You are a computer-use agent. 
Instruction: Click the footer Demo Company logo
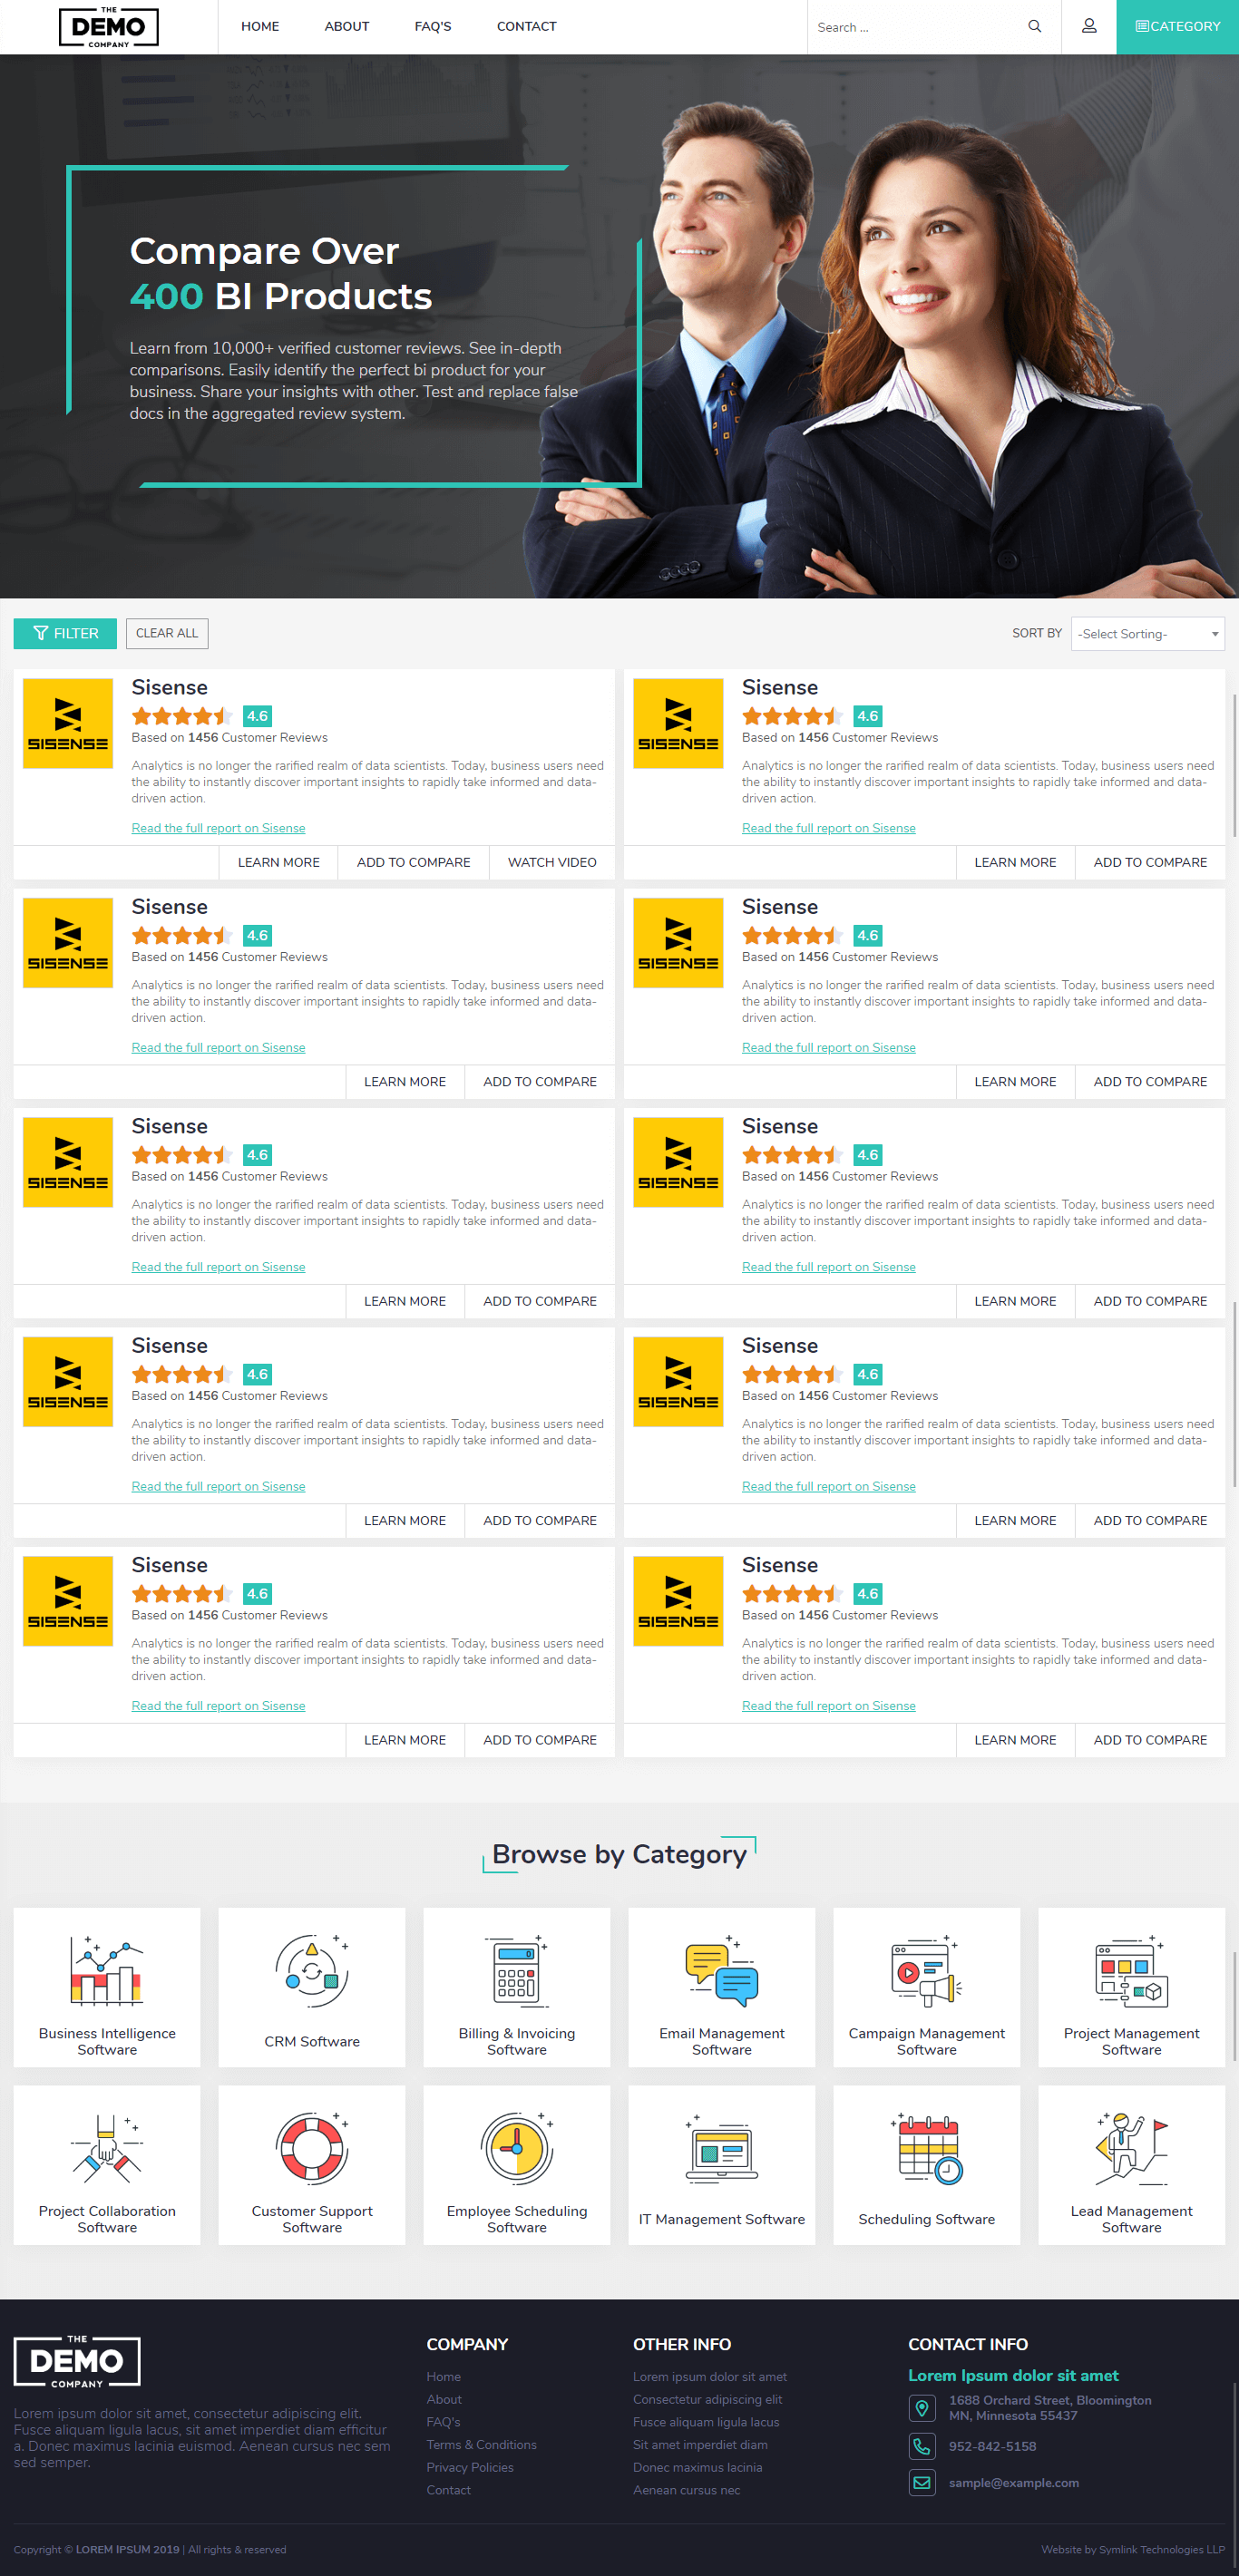[x=77, y=2361]
